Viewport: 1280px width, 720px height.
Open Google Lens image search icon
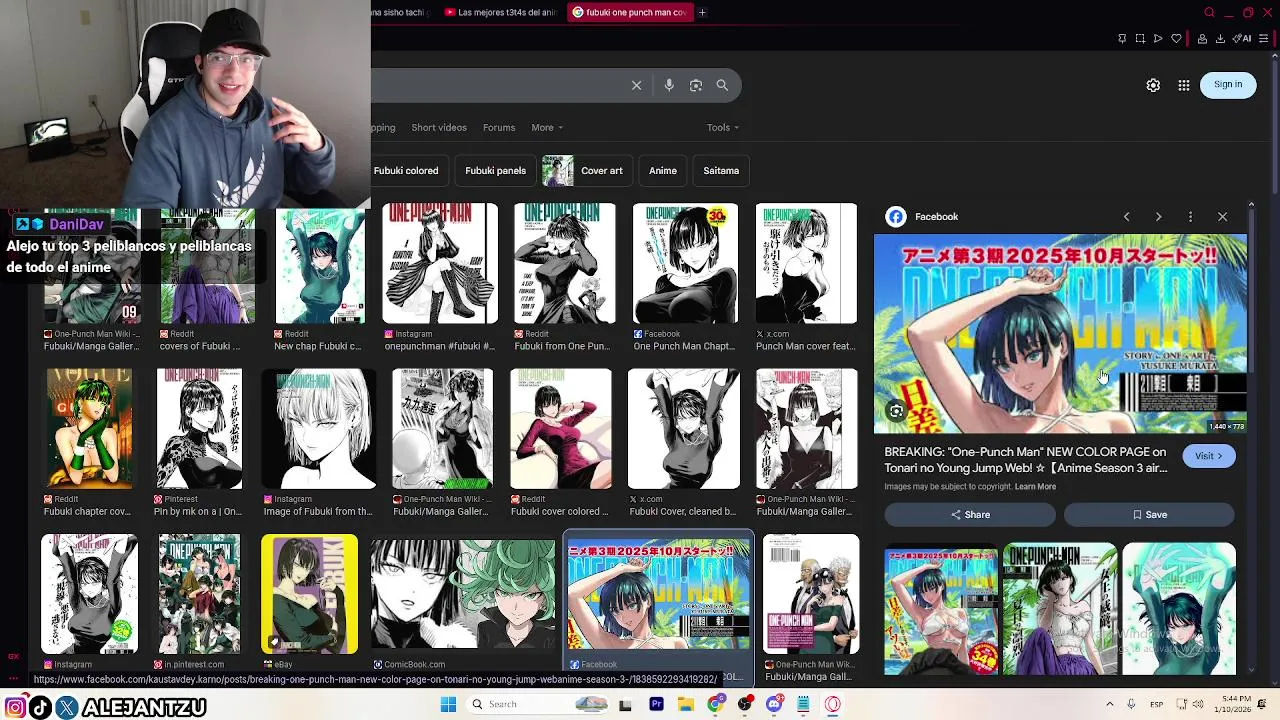click(696, 85)
